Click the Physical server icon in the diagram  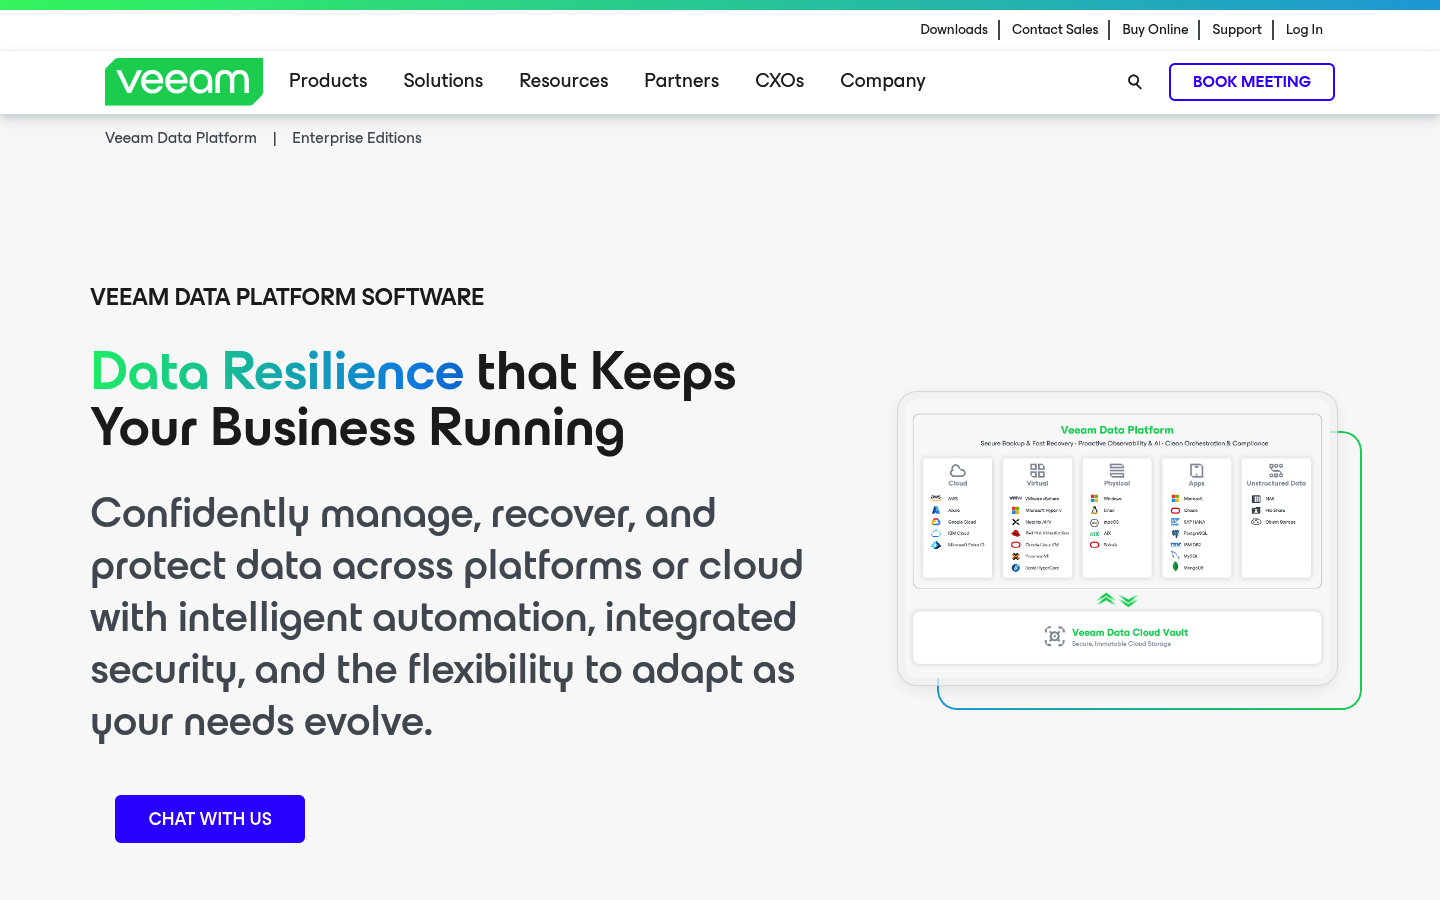click(1117, 471)
